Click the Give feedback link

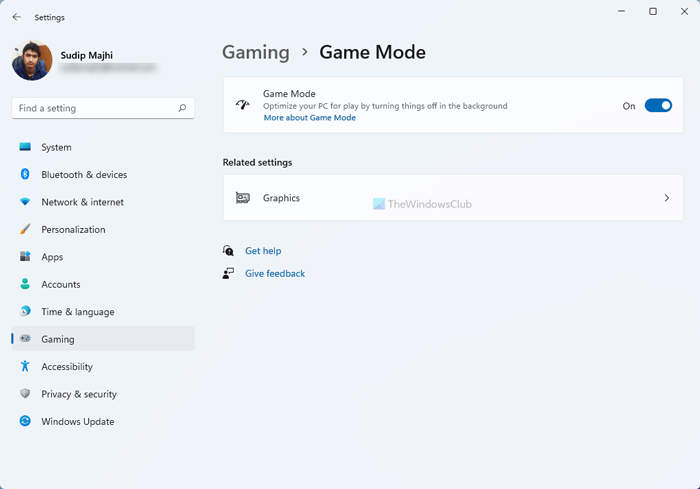(274, 273)
